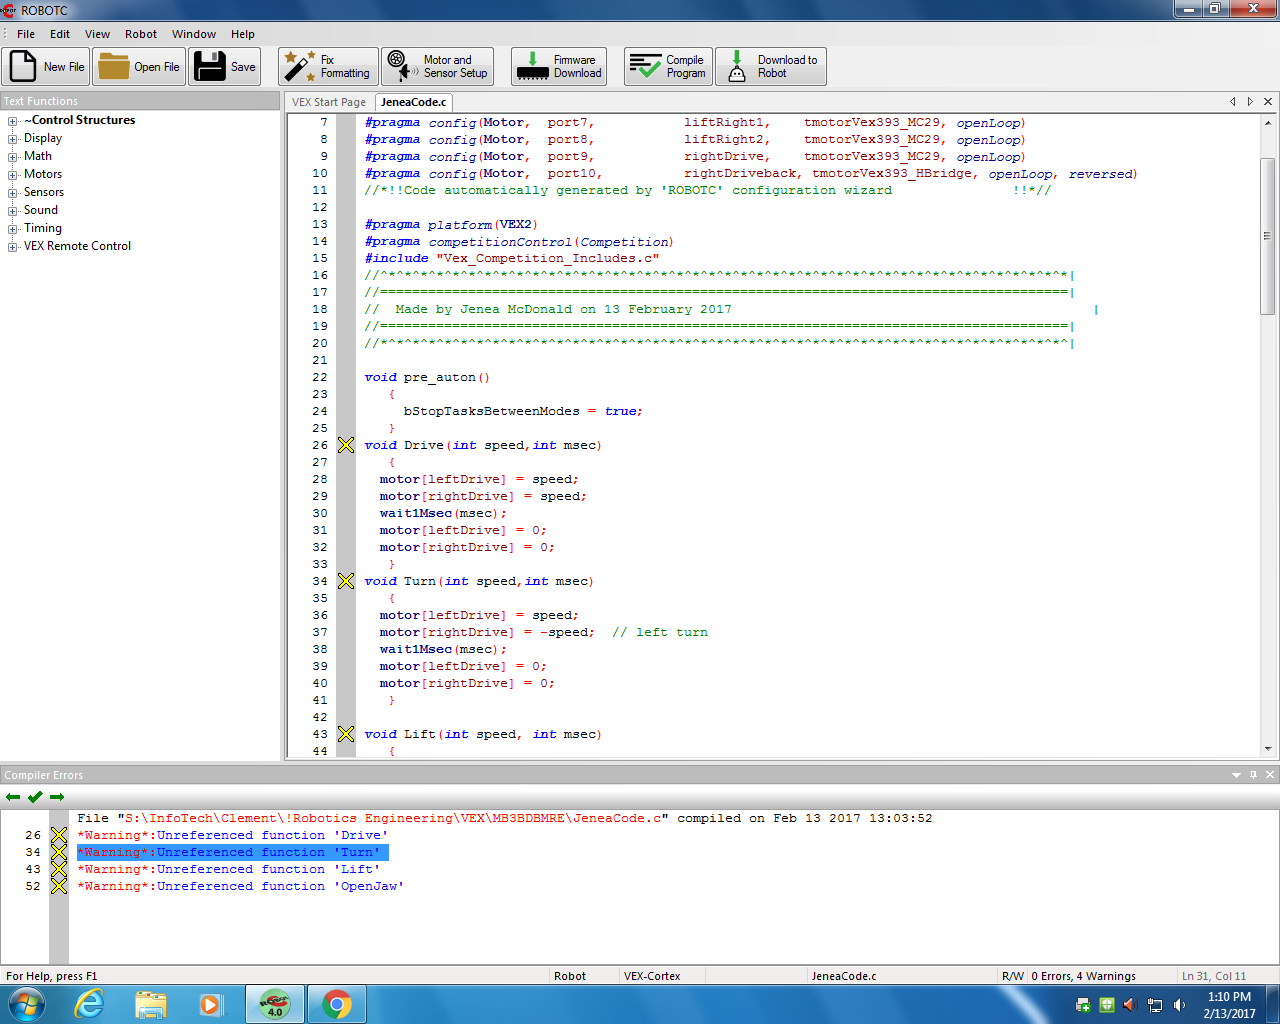Click the vertical scrollbar thumb in the code editor
Image resolution: width=1280 pixels, height=1024 pixels.
[x=1268, y=236]
